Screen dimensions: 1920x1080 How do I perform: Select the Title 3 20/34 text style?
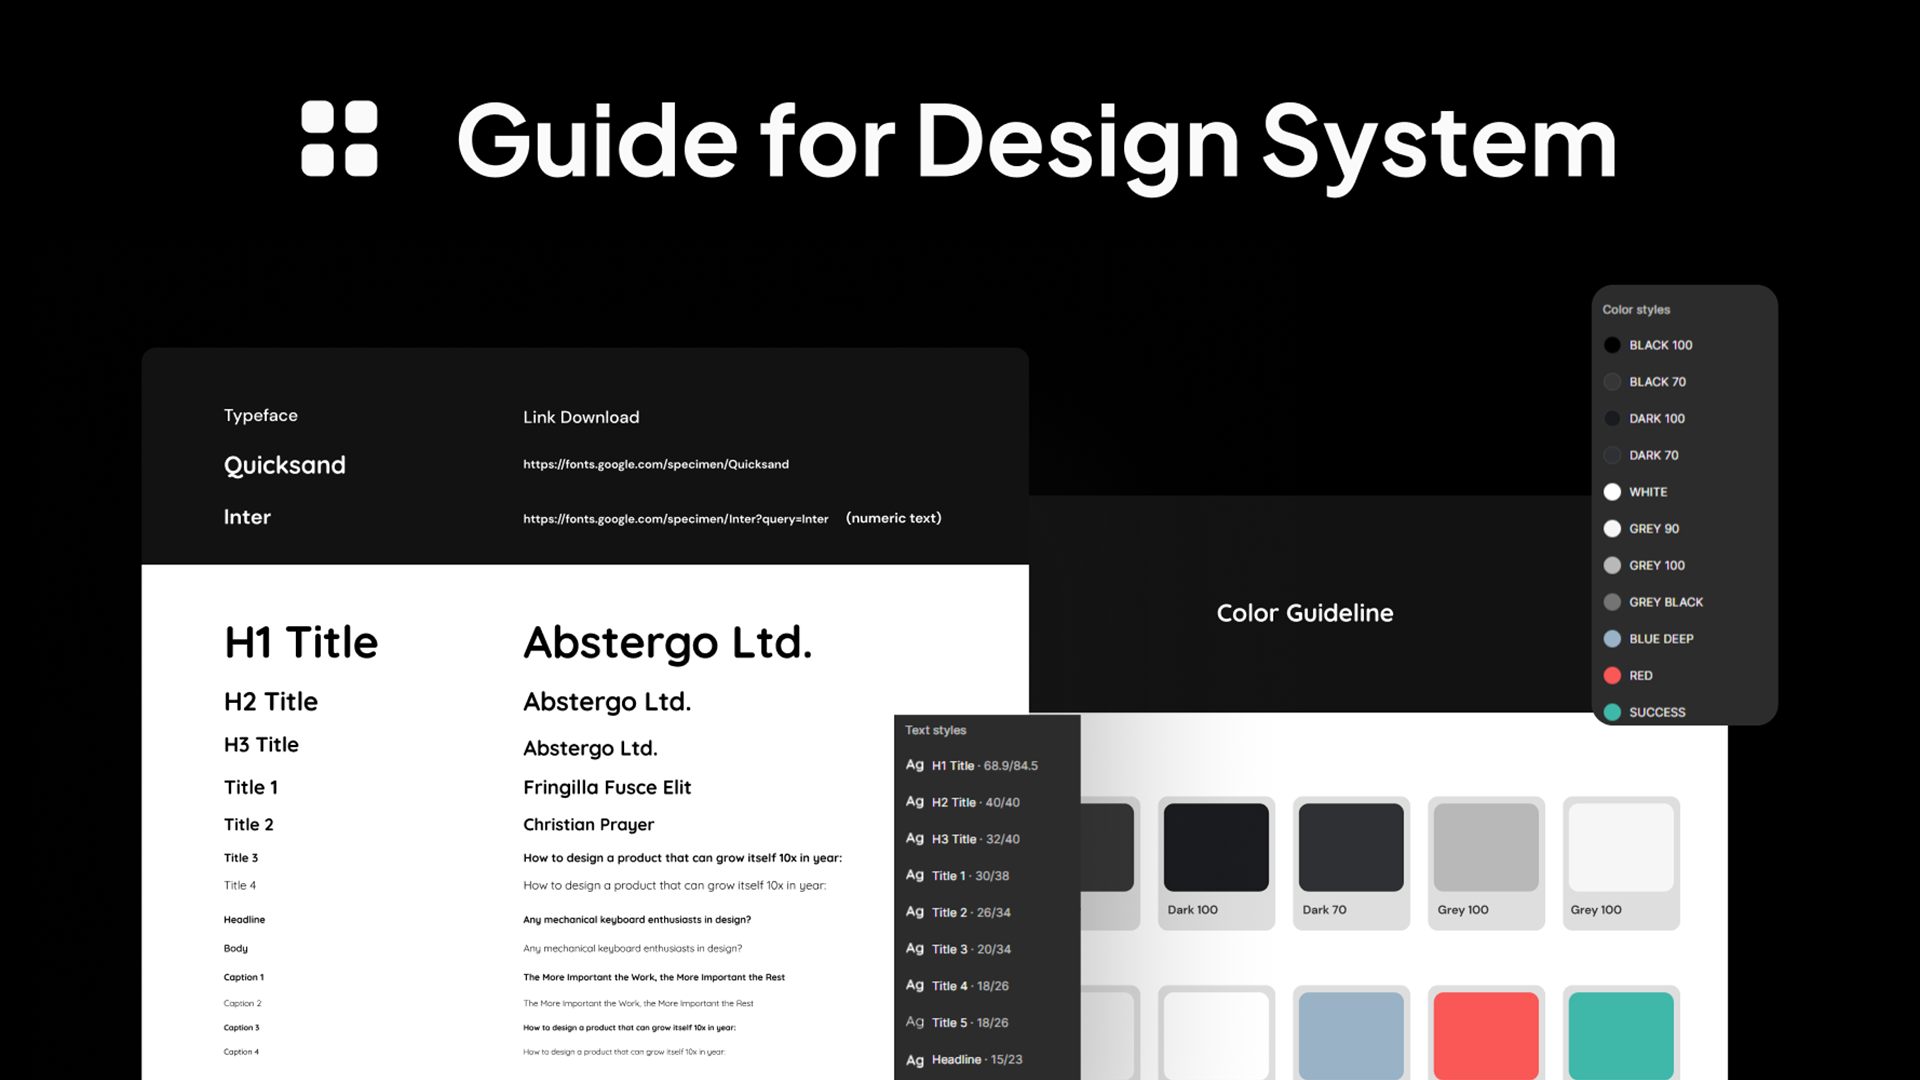(970, 949)
